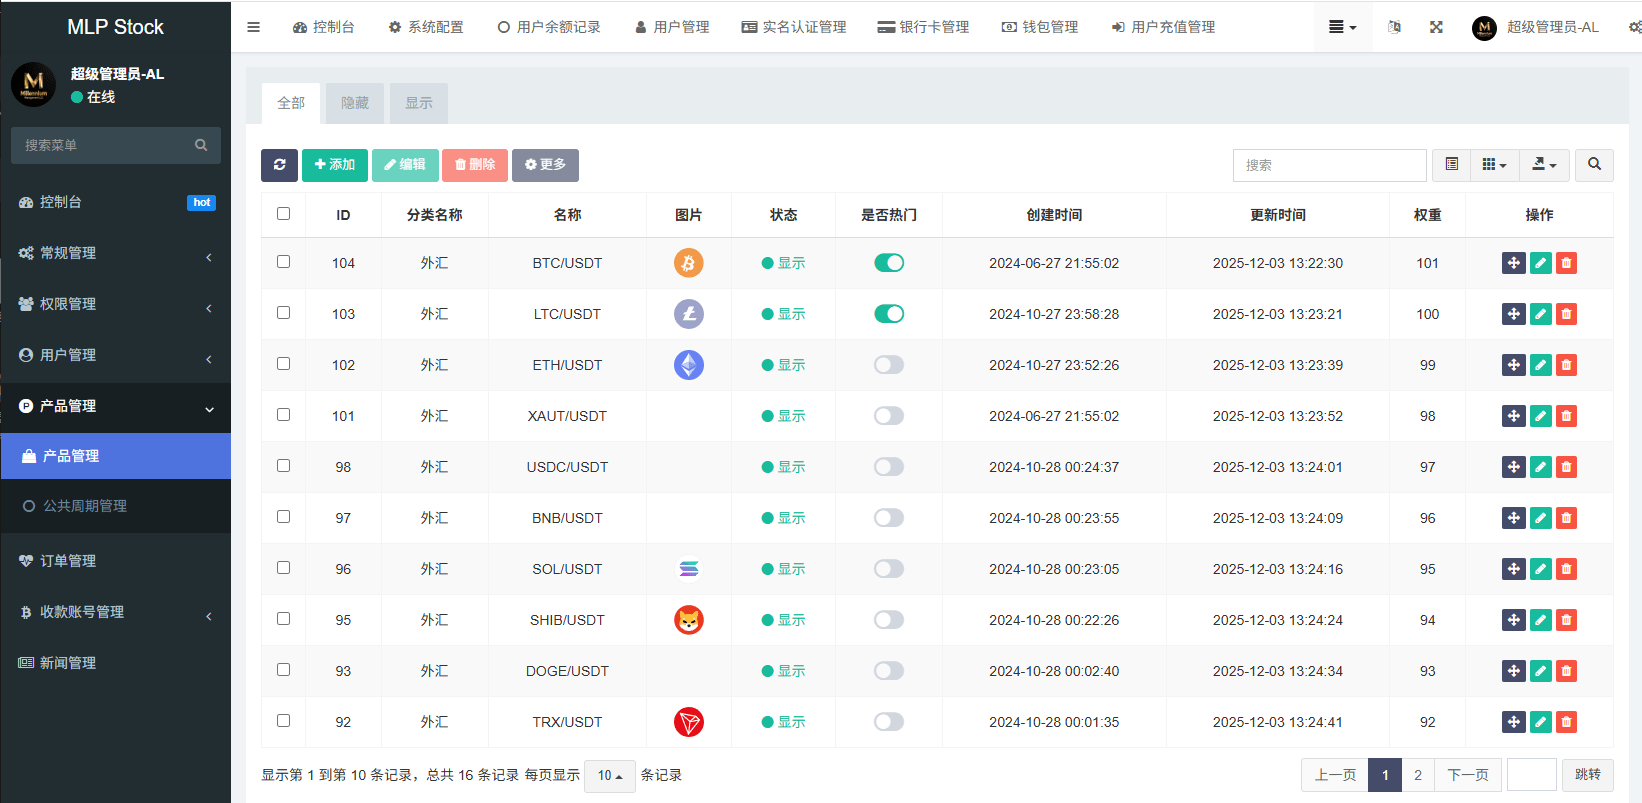Click the green 添加 button
1642x803 pixels.
(x=335, y=165)
